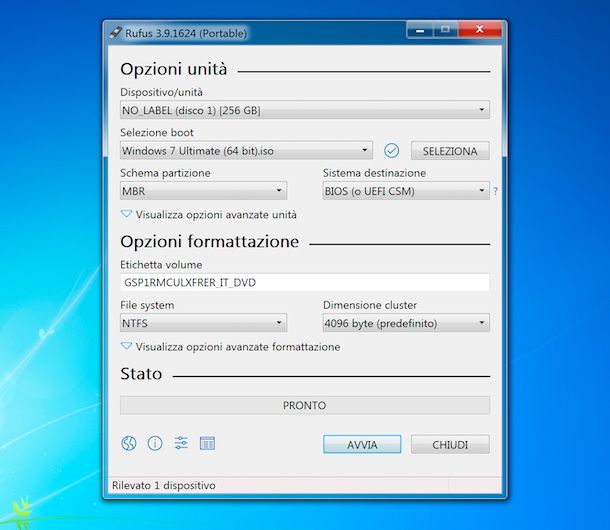
Task: Click the Rufus USB icon in title bar
Action: (x=116, y=32)
